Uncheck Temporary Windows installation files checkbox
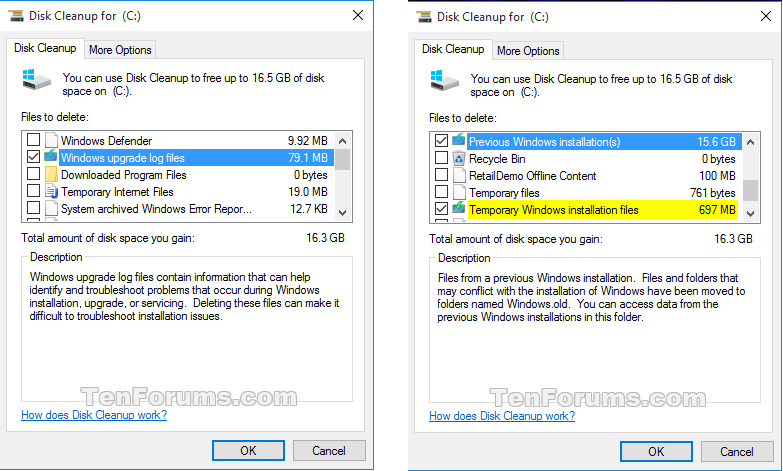The height and width of the screenshot is (471, 783). 441,208
